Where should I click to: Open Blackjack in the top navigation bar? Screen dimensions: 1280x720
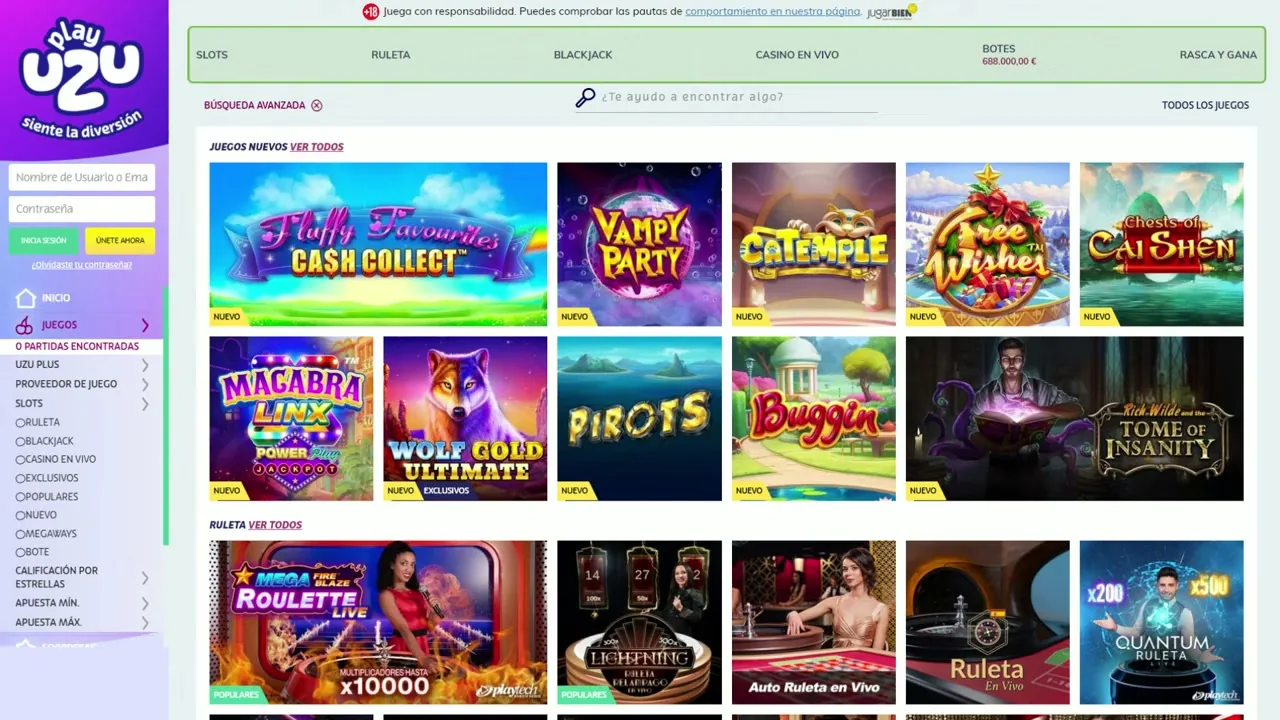point(583,55)
